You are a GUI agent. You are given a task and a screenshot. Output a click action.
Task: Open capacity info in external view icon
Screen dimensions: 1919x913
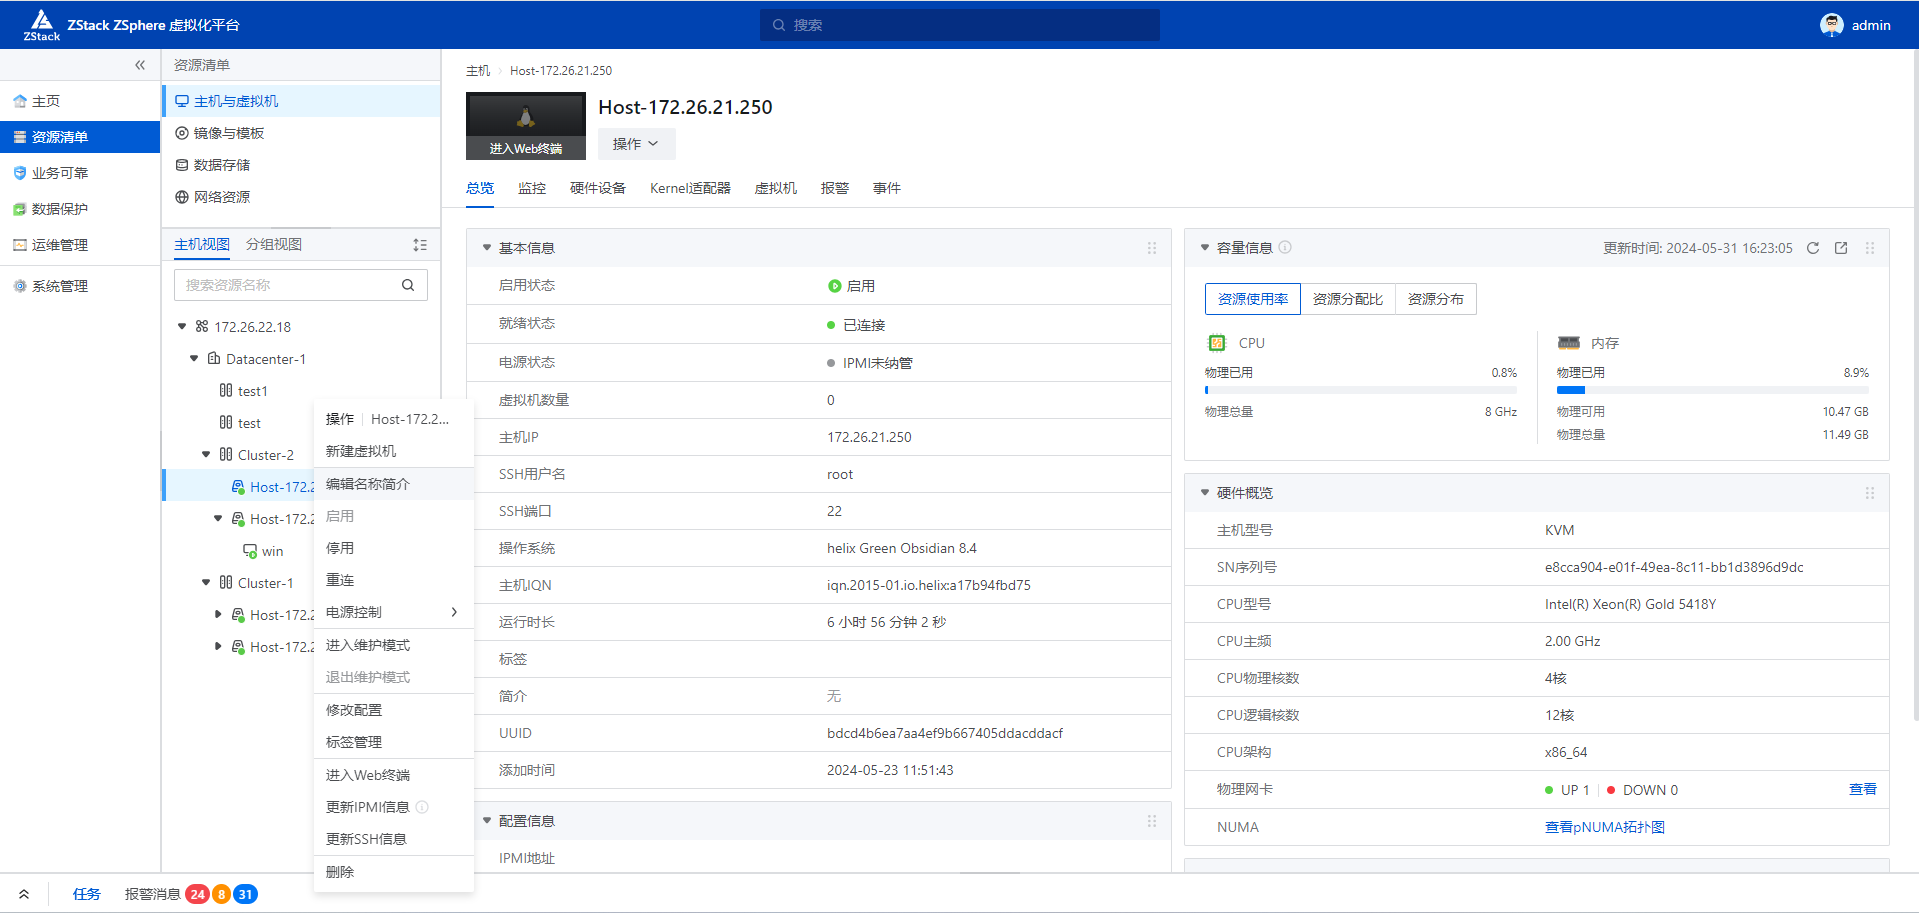(1841, 248)
